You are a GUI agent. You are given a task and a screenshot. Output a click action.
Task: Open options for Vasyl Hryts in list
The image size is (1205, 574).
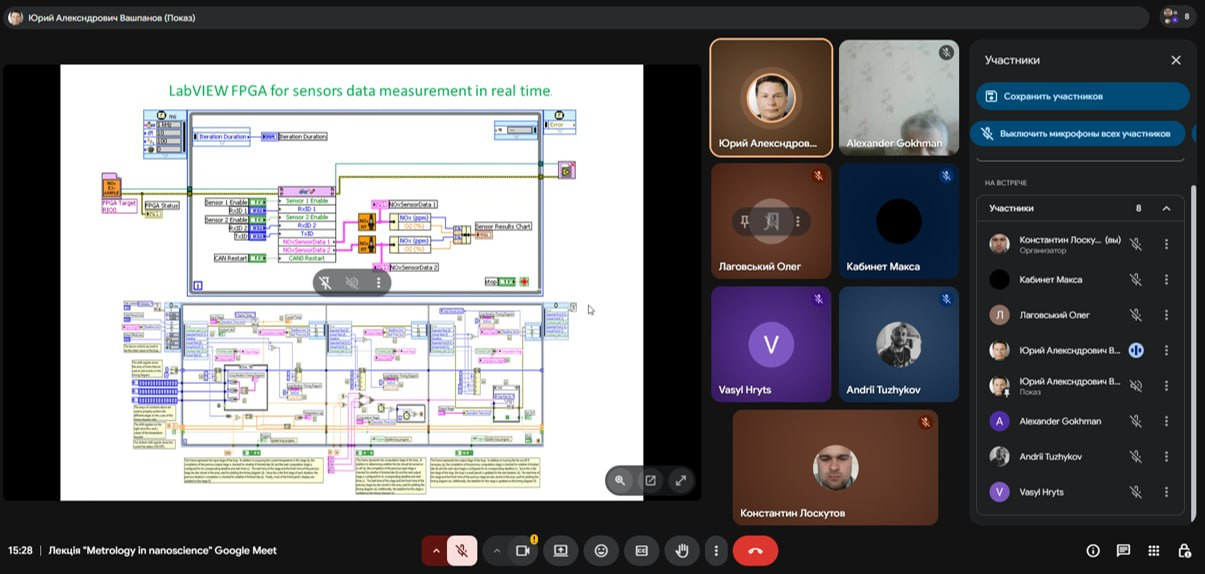tap(1166, 492)
